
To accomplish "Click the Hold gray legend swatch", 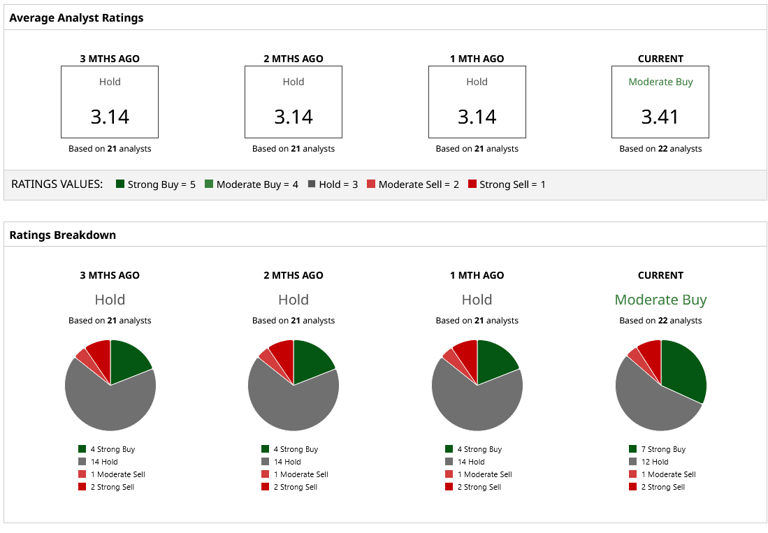I will tap(311, 184).
